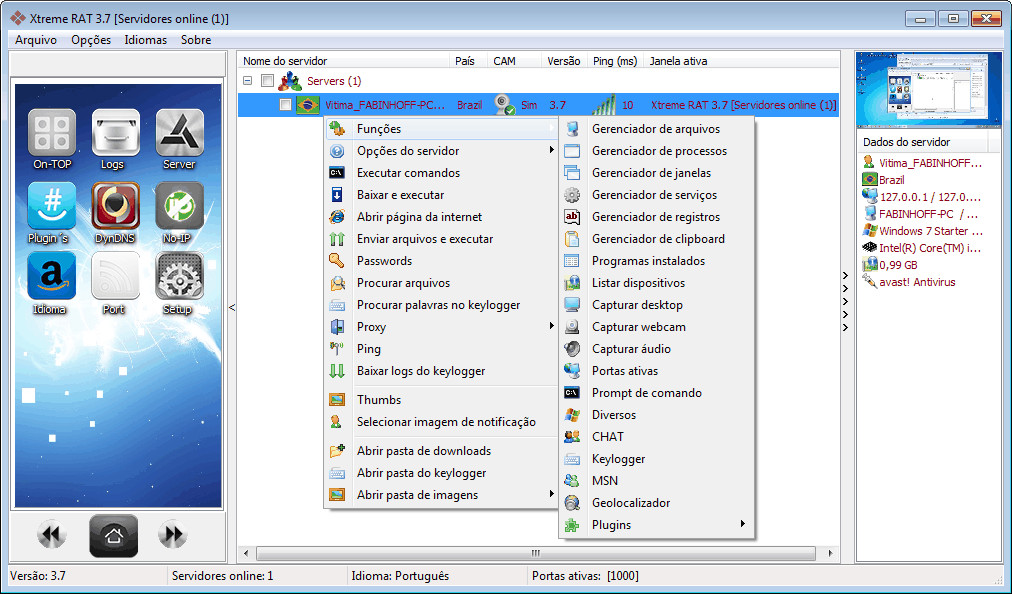The image size is (1012, 594).
Task: Expand Abrir pasta de imagens submenu
Action: [441, 495]
